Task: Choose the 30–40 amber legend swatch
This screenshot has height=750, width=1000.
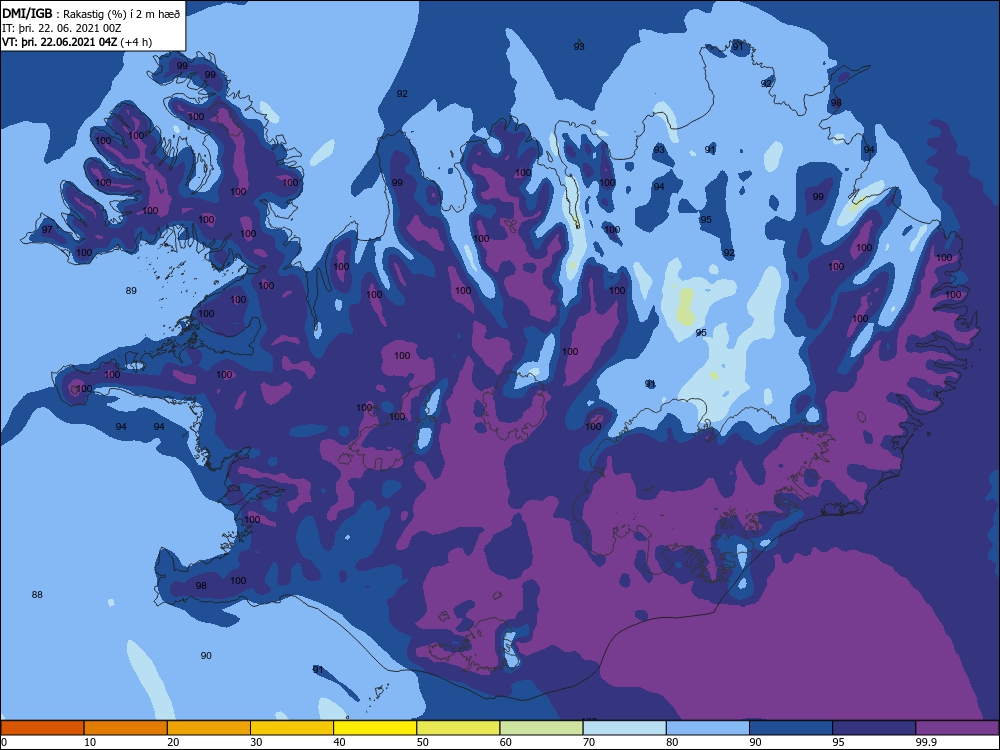Action: (292, 728)
